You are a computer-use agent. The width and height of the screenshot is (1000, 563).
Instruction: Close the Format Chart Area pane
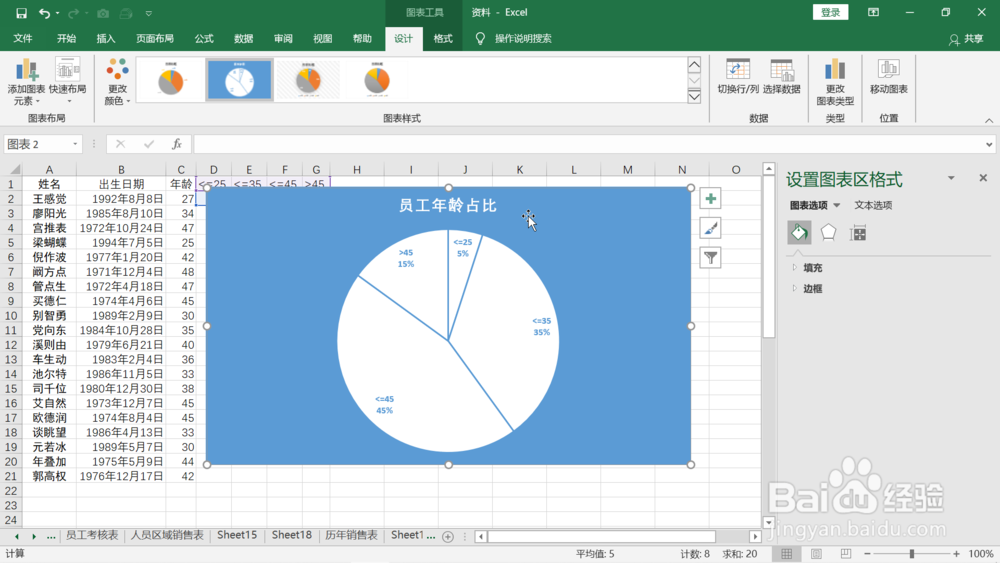[983, 178]
